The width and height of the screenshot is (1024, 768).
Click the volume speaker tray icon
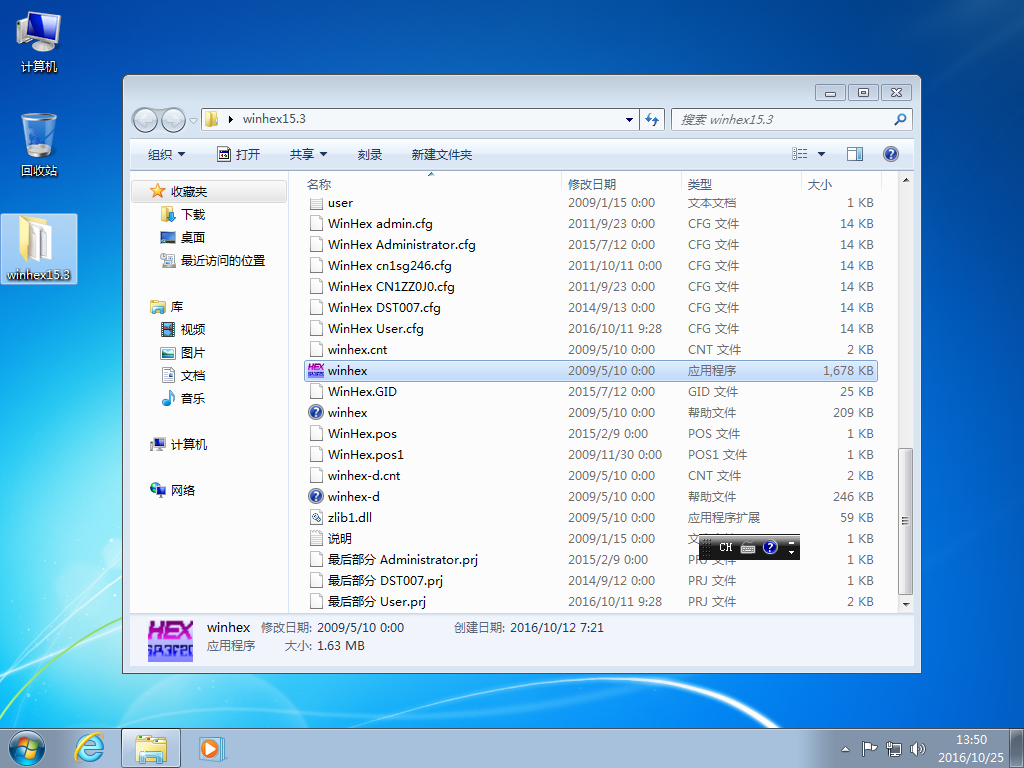pyautogui.click(x=918, y=749)
